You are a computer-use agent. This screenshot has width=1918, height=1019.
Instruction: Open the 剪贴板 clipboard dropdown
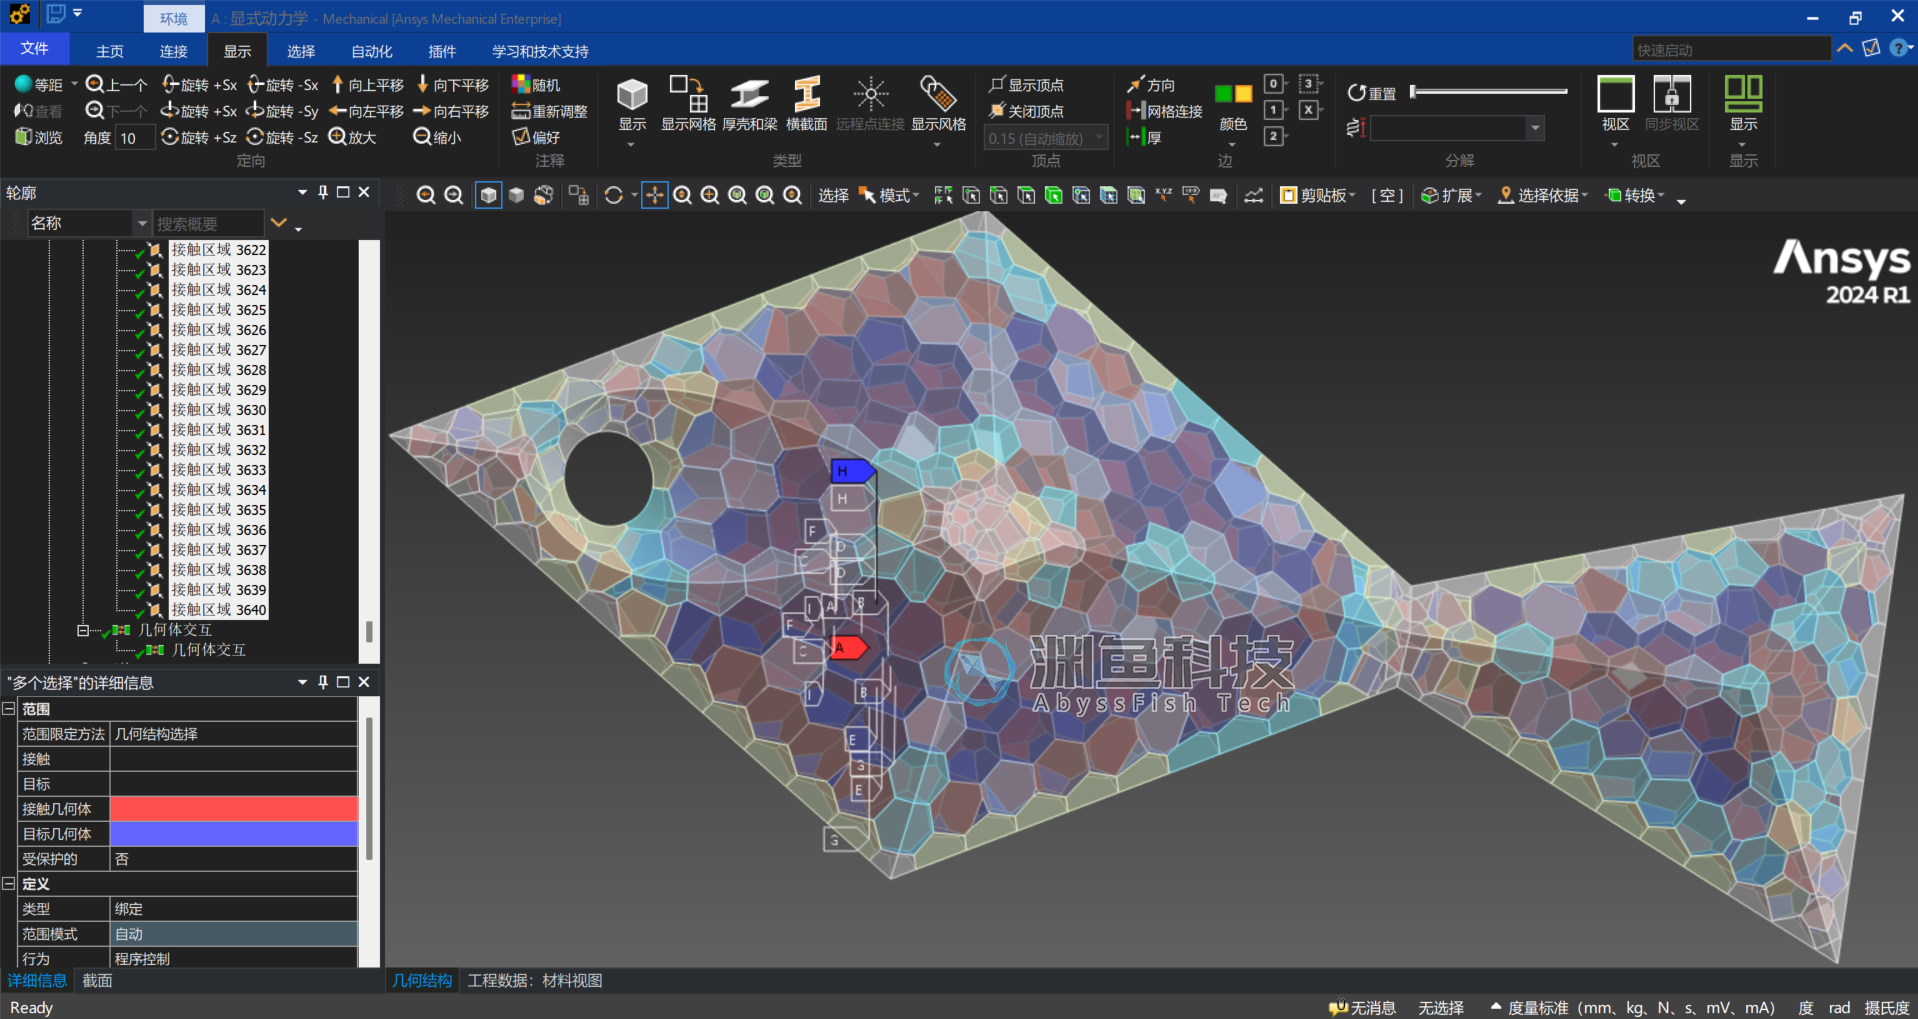[1318, 196]
